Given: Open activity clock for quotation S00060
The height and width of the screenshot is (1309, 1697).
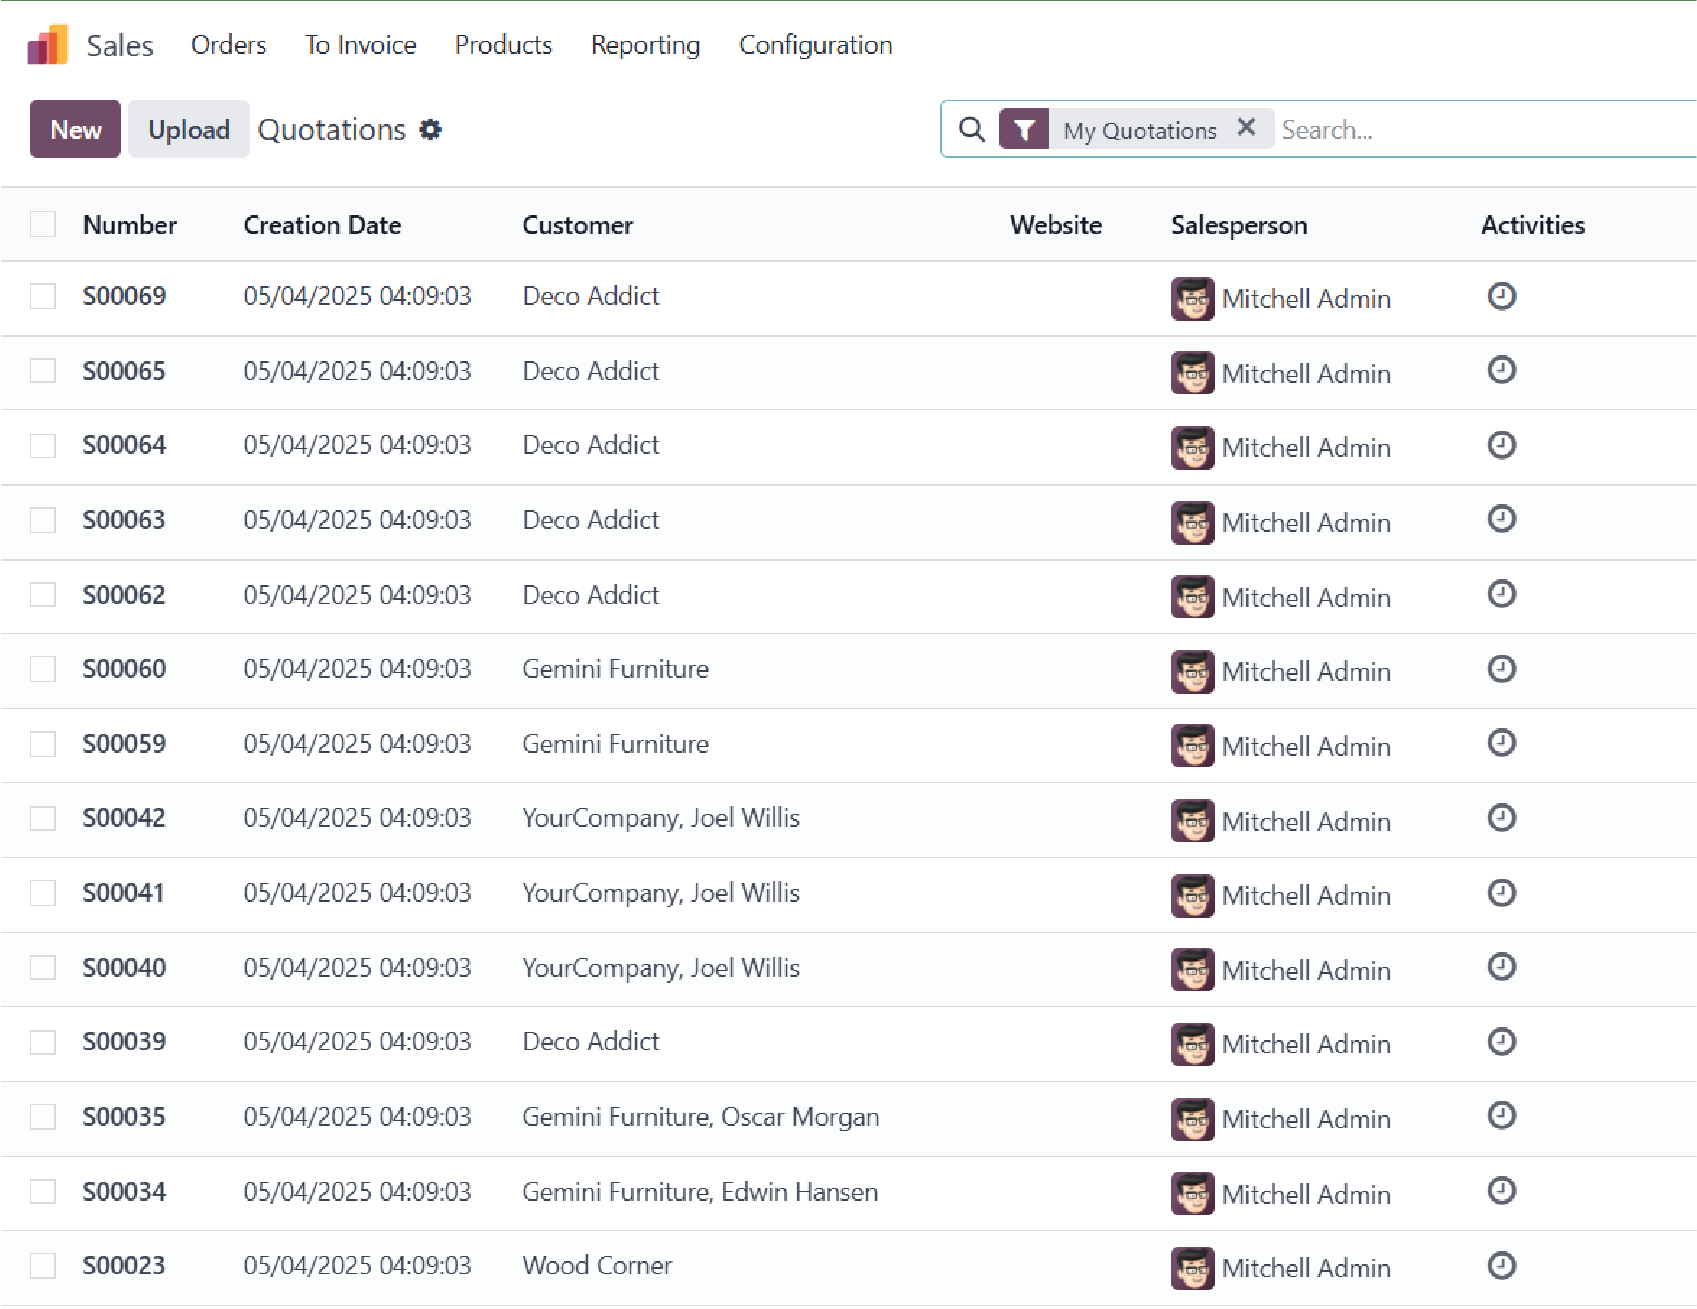Looking at the screenshot, I should (1501, 669).
